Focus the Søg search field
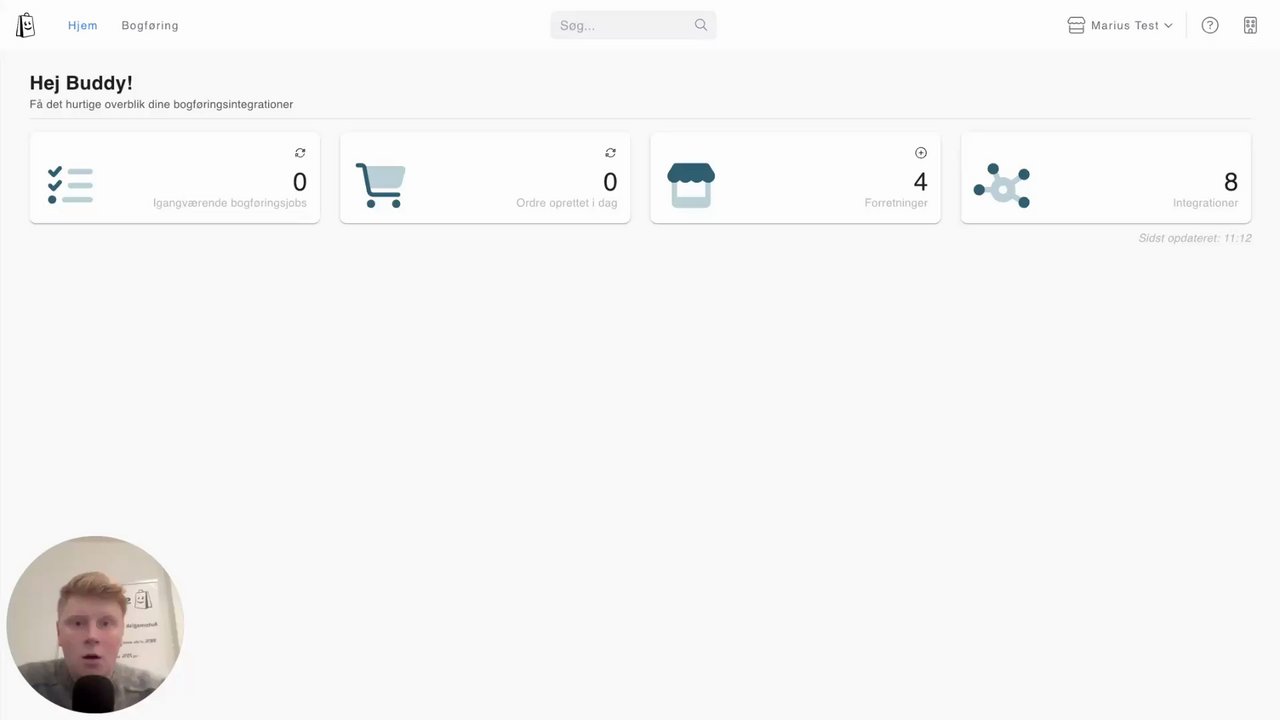1280x720 pixels. click(633, 25)
